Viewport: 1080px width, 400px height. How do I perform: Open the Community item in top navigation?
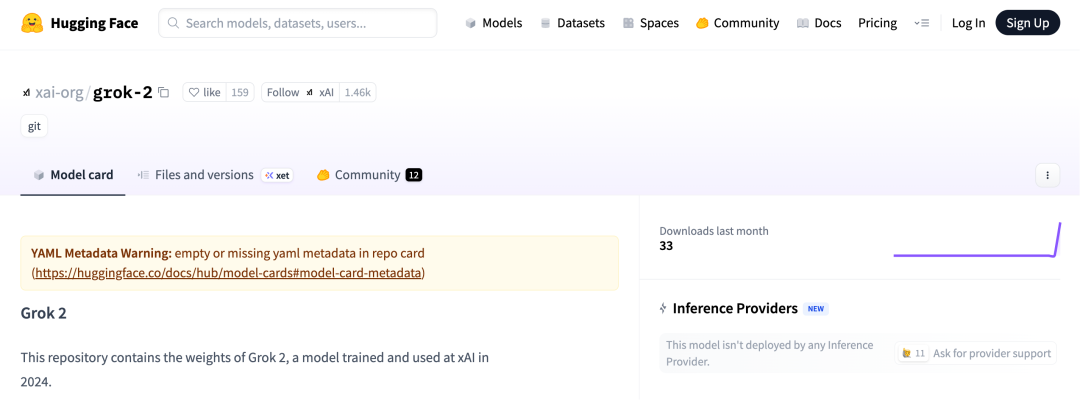point(738,23)
